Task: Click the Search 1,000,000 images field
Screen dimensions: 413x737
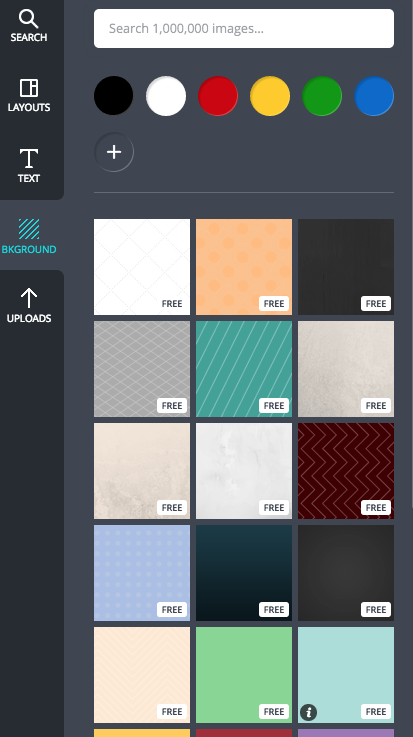Action: 244,29
